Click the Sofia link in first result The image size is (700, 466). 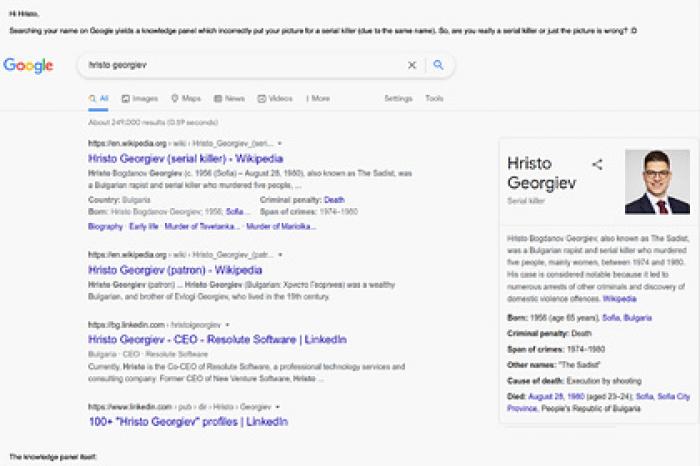235,212
